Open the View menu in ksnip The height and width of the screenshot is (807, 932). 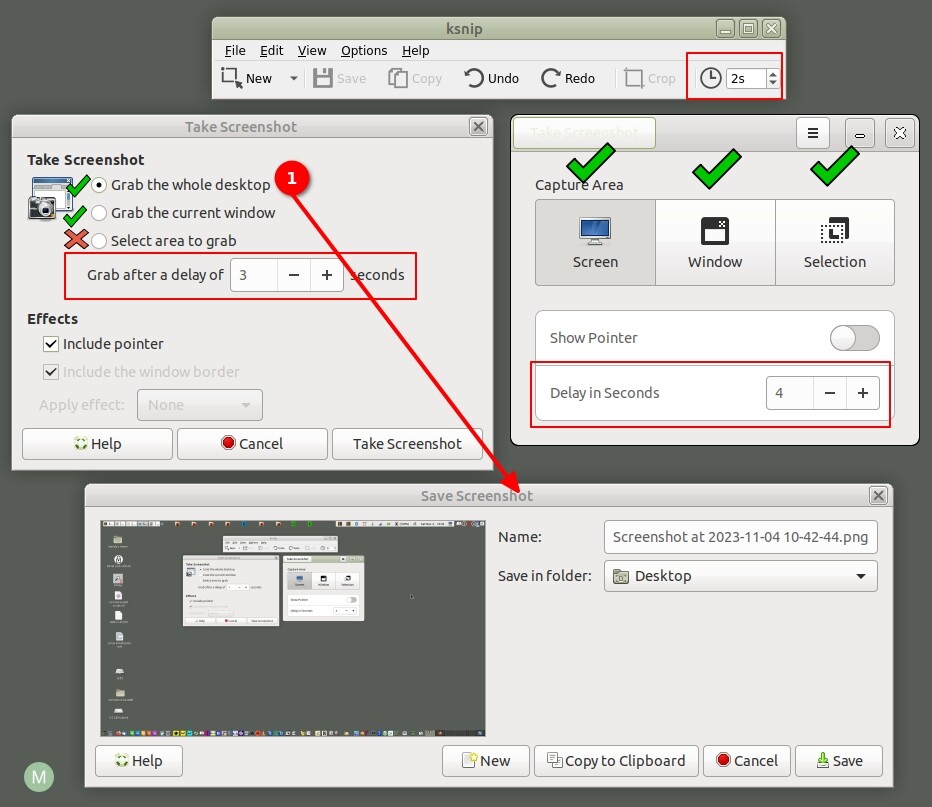(x=311, y=51)
